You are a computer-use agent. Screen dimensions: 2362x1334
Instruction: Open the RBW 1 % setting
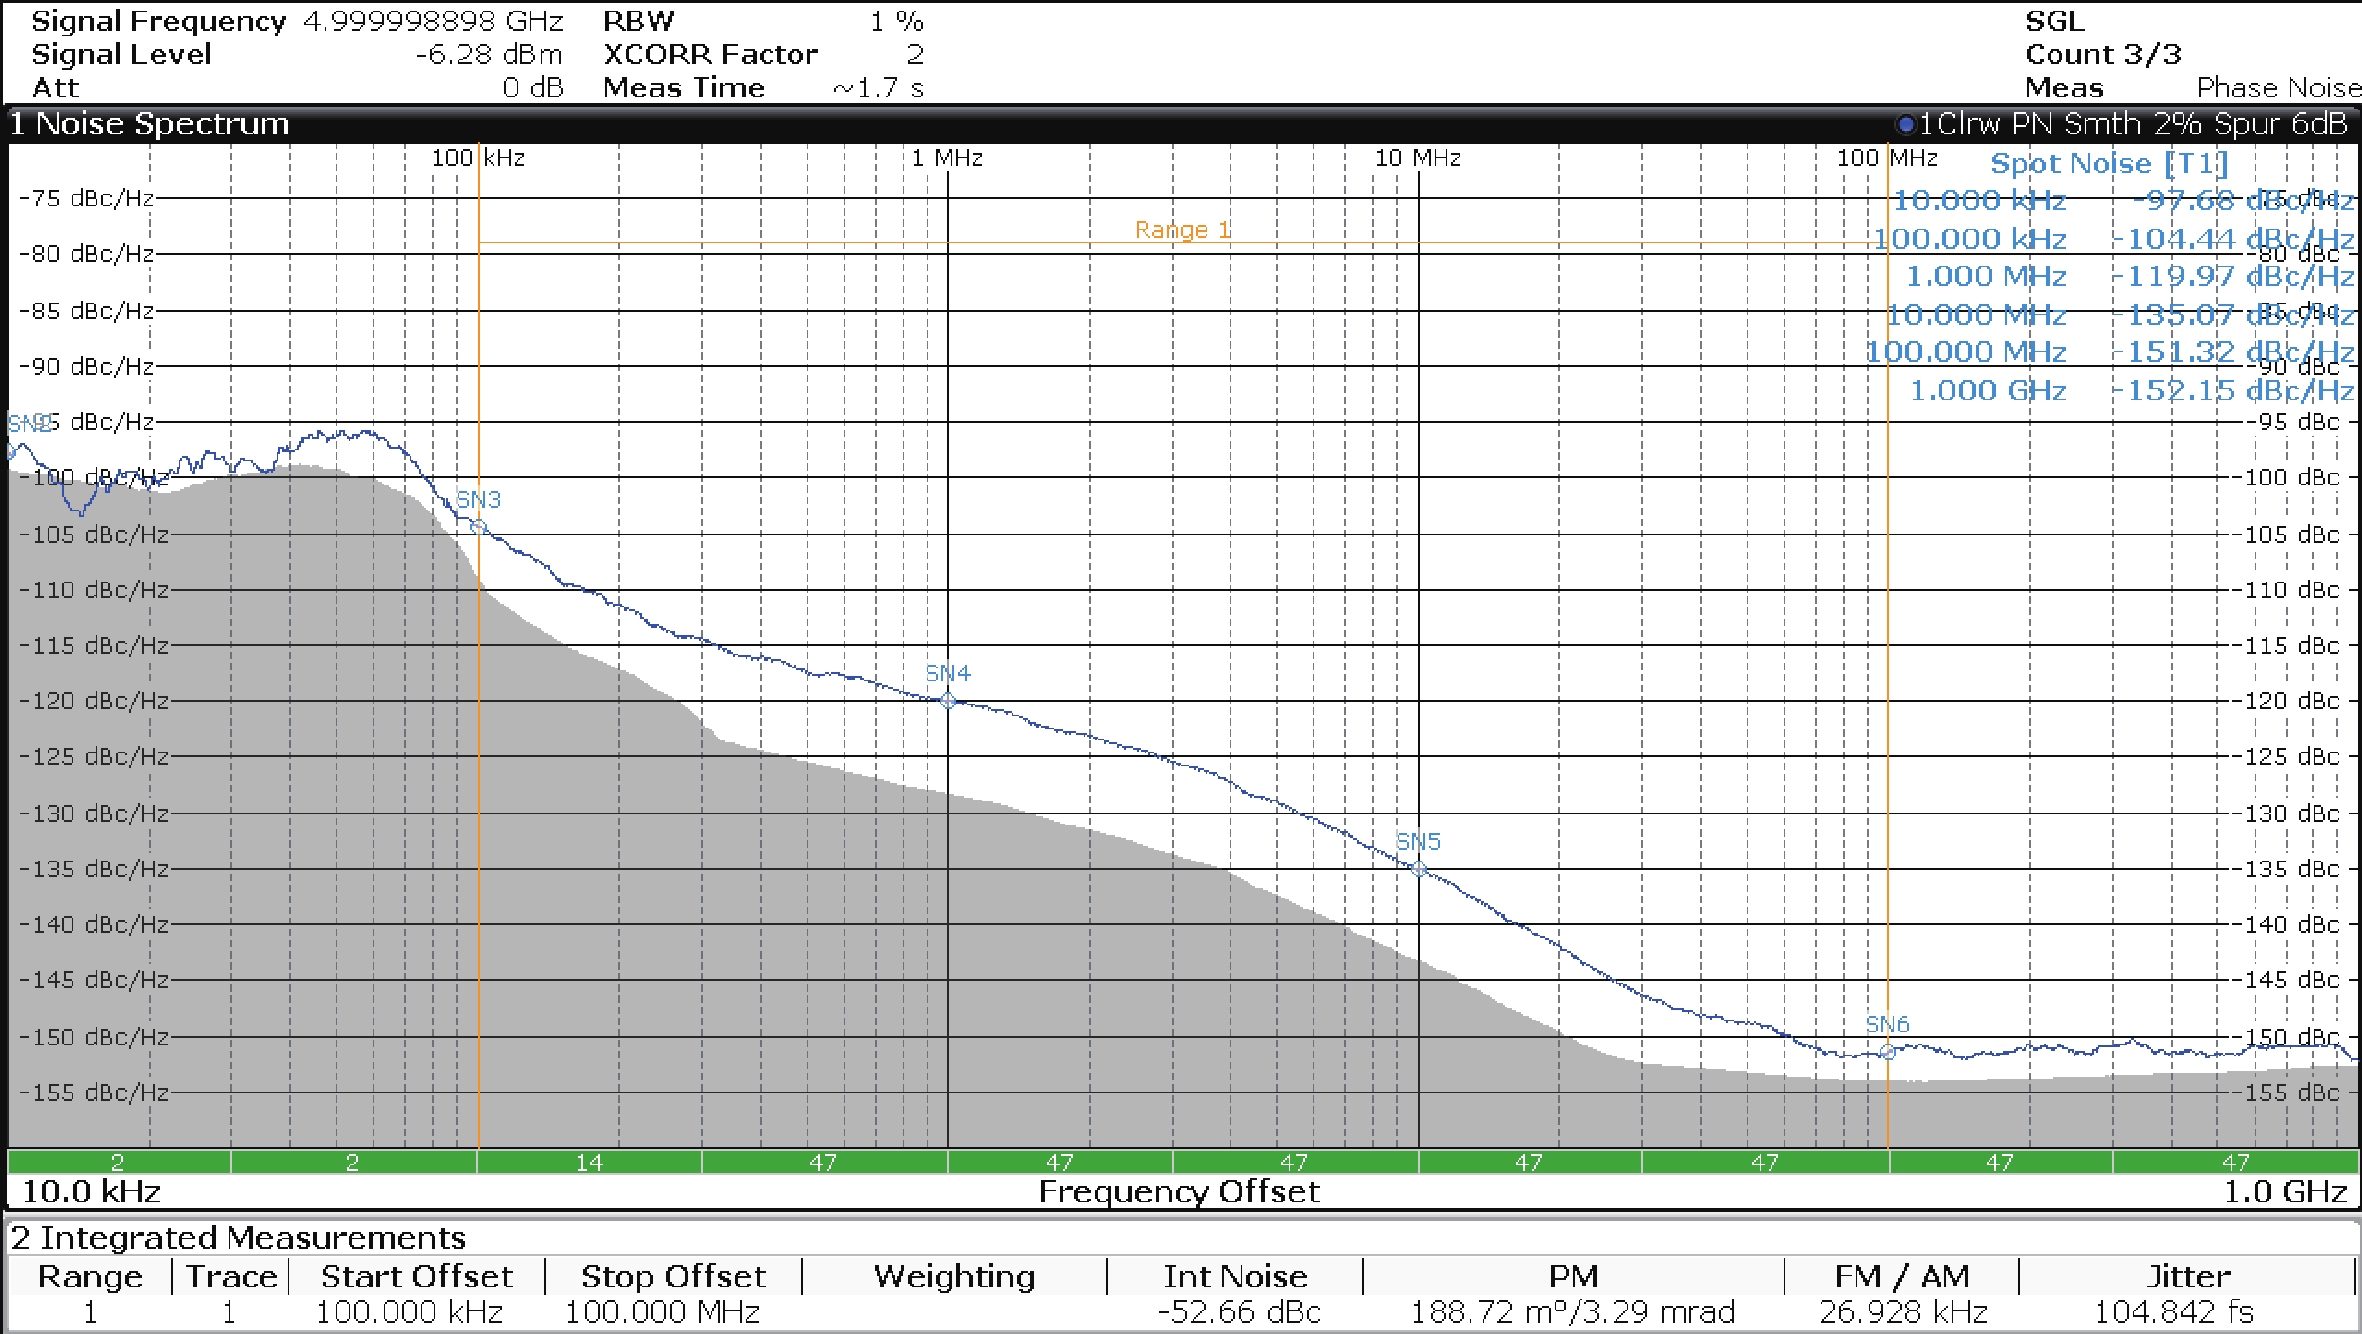[x=895, y=21]
